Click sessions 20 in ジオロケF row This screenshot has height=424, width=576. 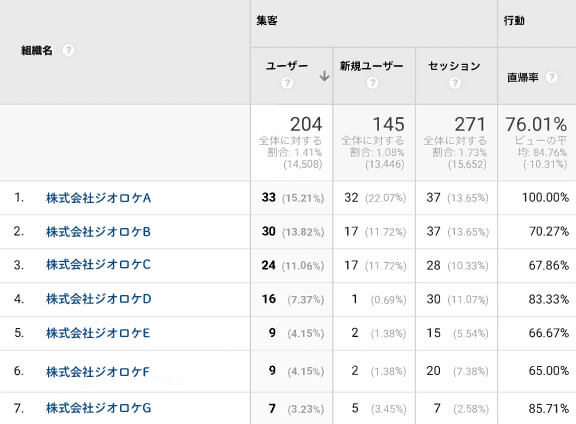(x=433, y=371)
